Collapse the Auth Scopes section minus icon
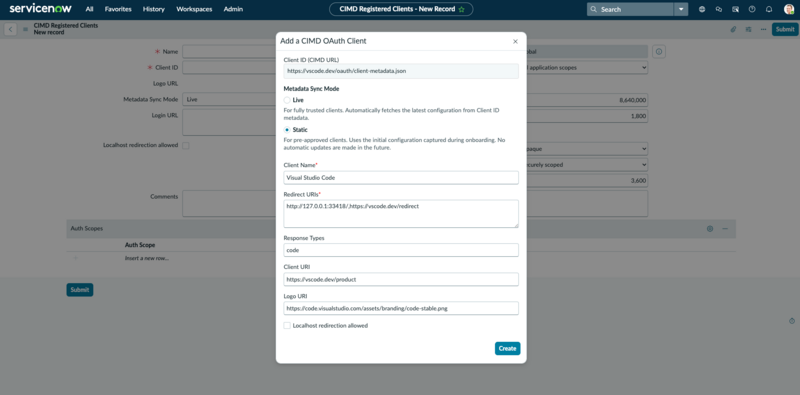 724,229
